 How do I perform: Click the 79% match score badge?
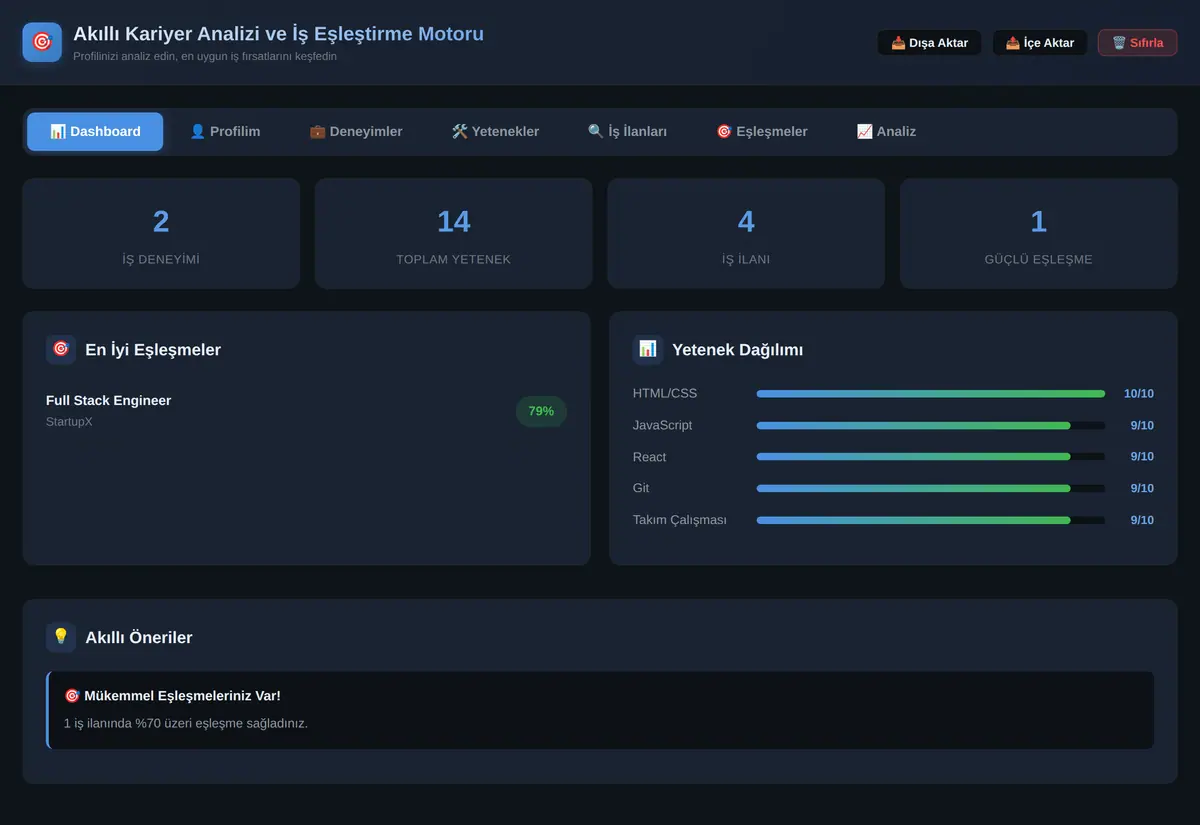(541, 411)
